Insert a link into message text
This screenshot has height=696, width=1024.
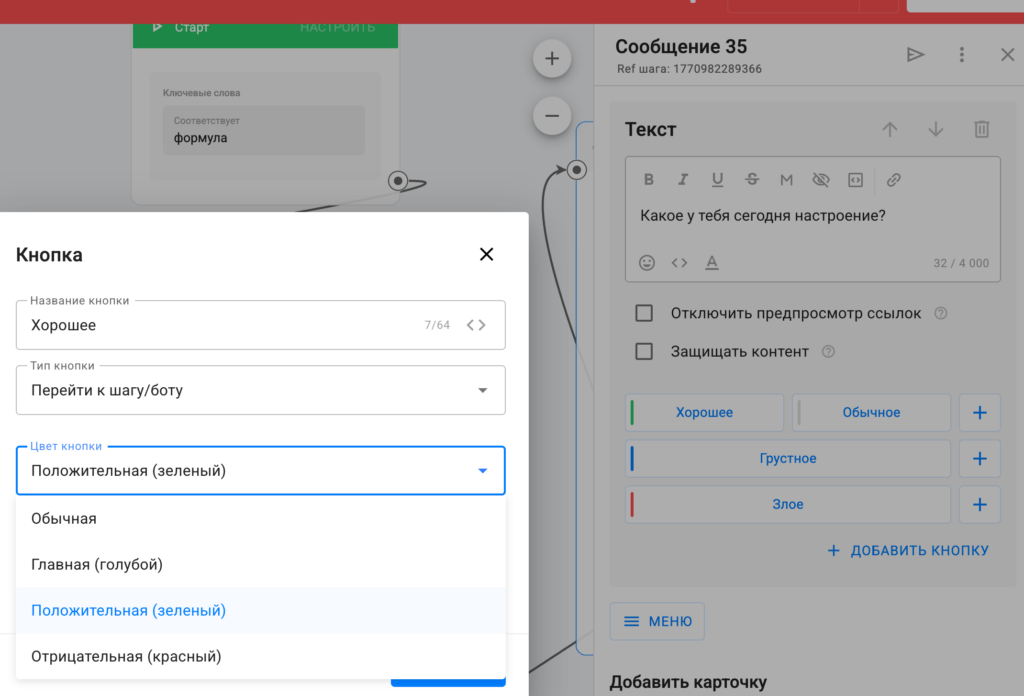coord(894,180)
